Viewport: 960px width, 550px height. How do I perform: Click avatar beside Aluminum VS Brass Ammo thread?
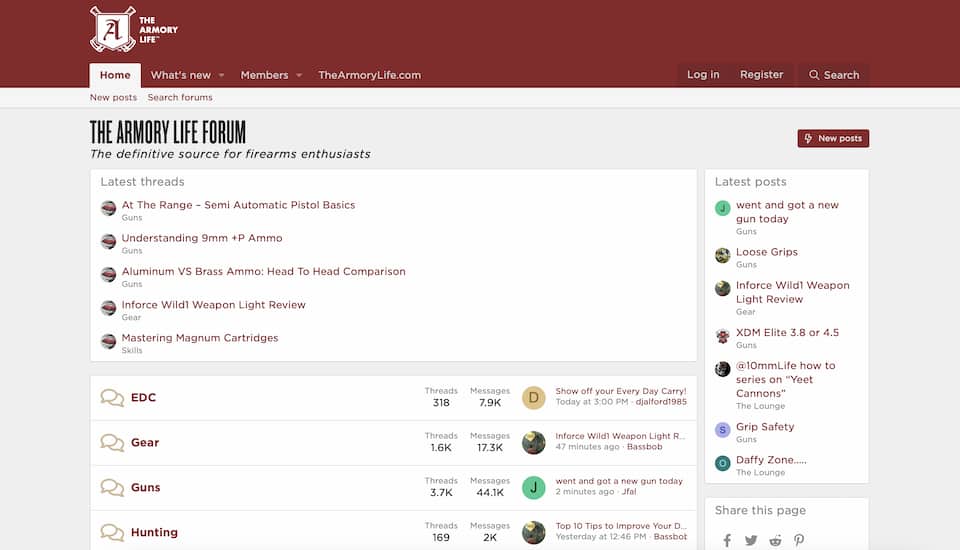(108, 275)
